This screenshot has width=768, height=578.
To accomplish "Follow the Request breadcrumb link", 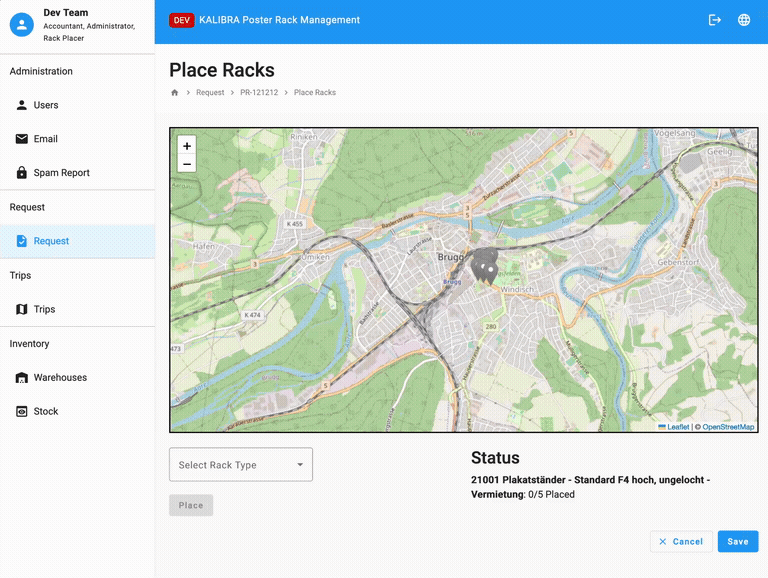I will tap(210, 93).
